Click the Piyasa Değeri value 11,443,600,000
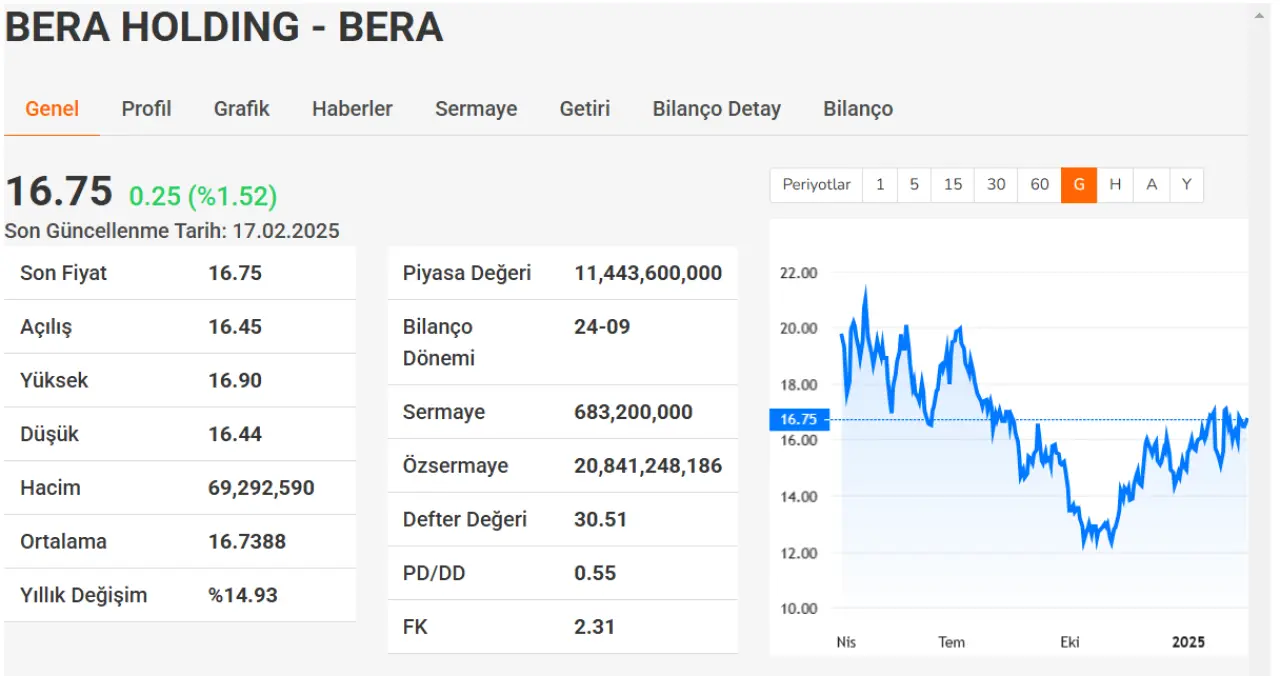1280x676 pixels. pyautogui.click(x=648, y=273)
